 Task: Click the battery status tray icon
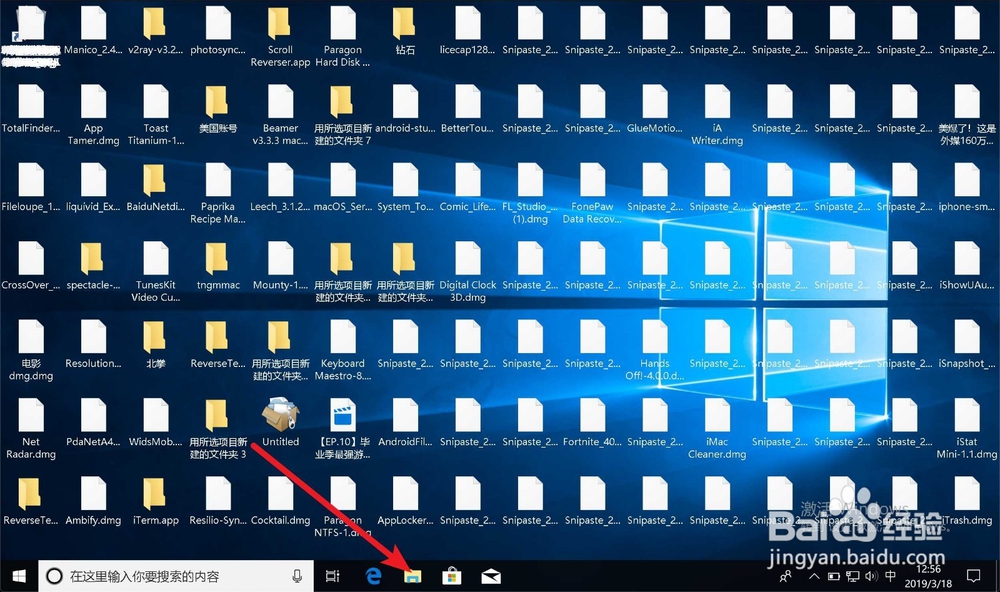[x=834, y=577]
